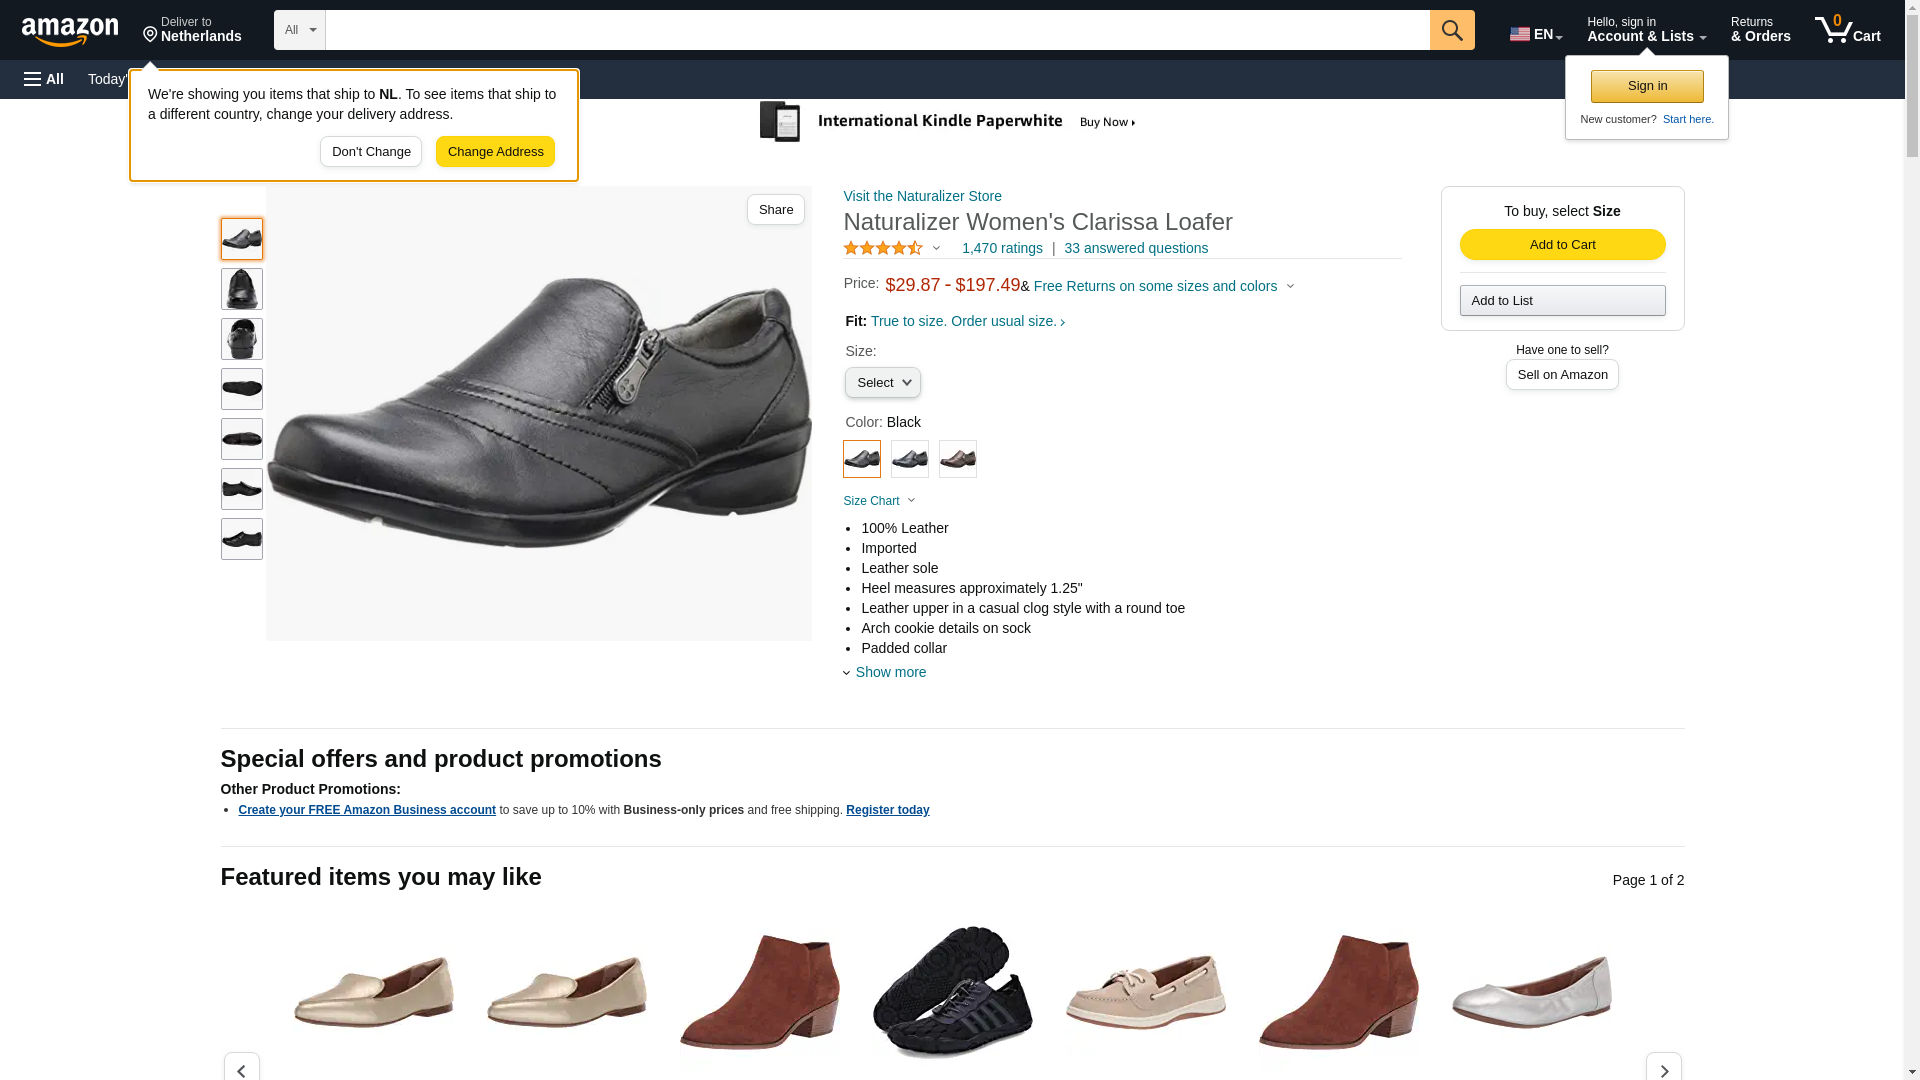The image size is (1920, 1080).
Task: Open the shopping cart icon
Action: tap(1846, 30)
